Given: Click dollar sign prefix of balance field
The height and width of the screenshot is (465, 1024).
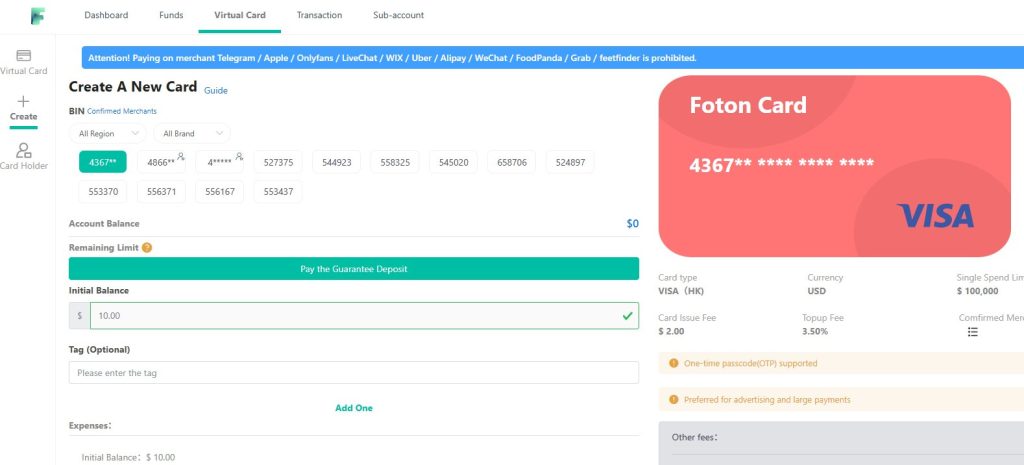Looking at the screenshot, I should [80, 315].
